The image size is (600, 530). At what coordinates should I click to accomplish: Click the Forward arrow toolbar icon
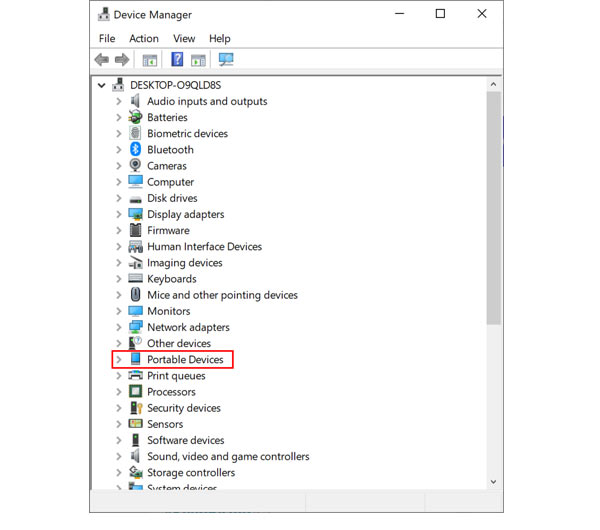122,61
